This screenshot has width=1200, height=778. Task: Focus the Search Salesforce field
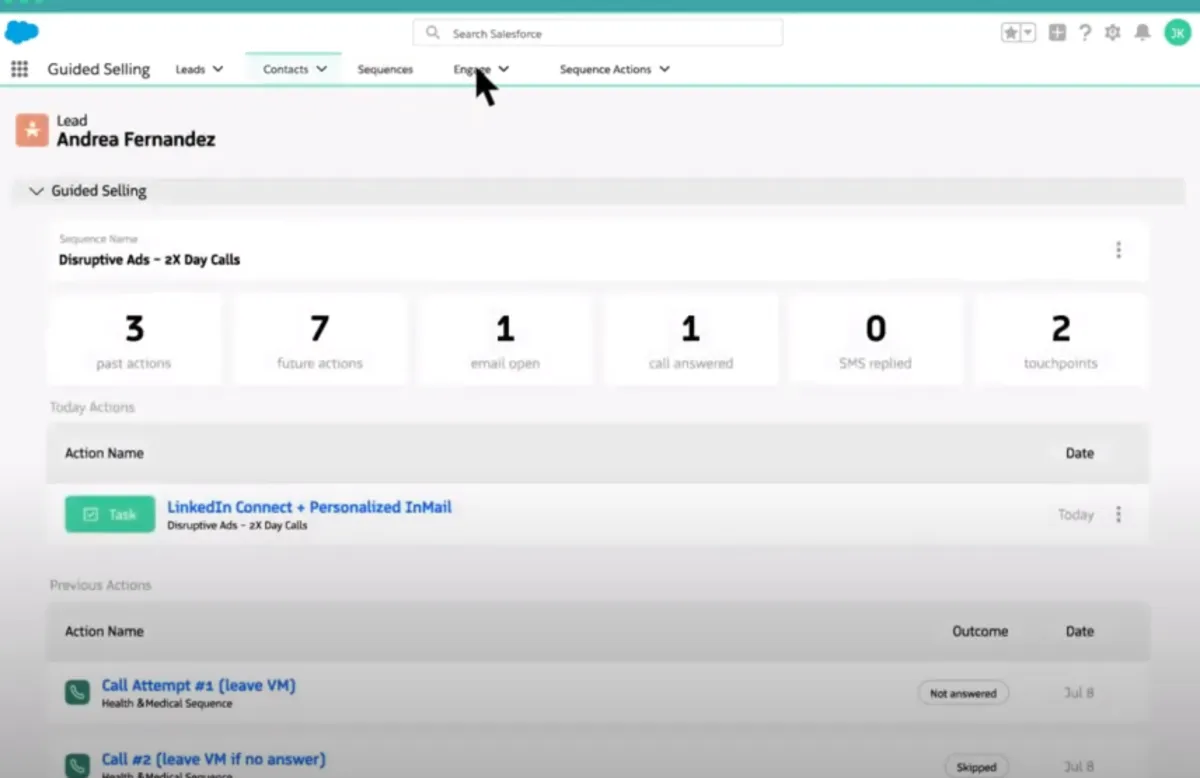pos(598,33)
